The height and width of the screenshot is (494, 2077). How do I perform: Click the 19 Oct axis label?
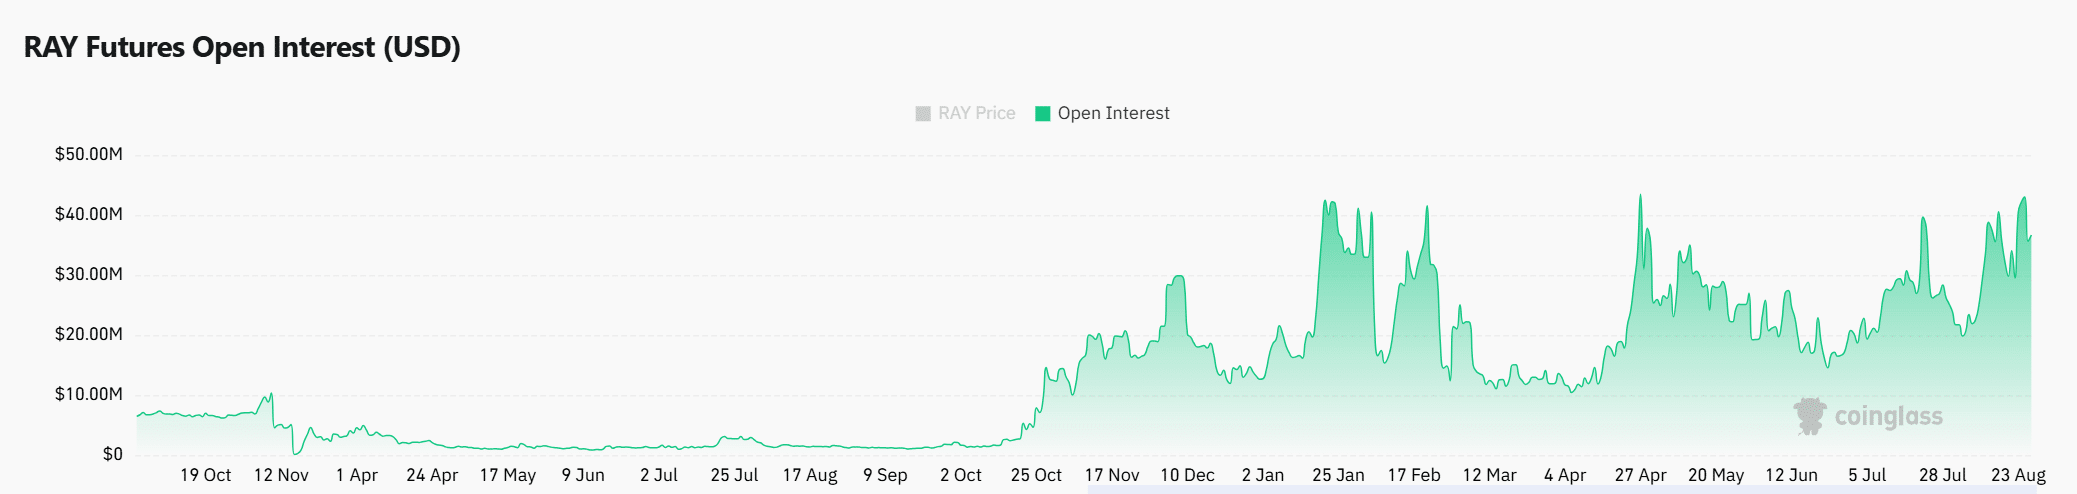[x=205, y=475]
